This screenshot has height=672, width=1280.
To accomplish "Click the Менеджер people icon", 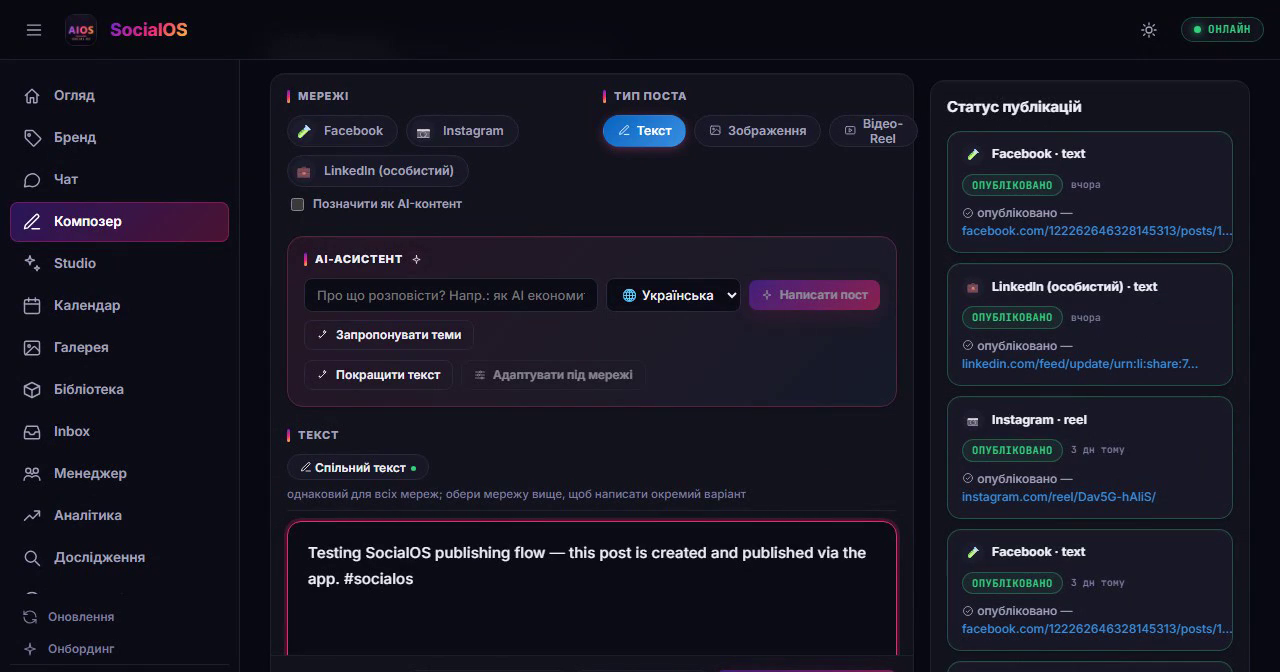I will pyautogui.click(x=32, y=473).
